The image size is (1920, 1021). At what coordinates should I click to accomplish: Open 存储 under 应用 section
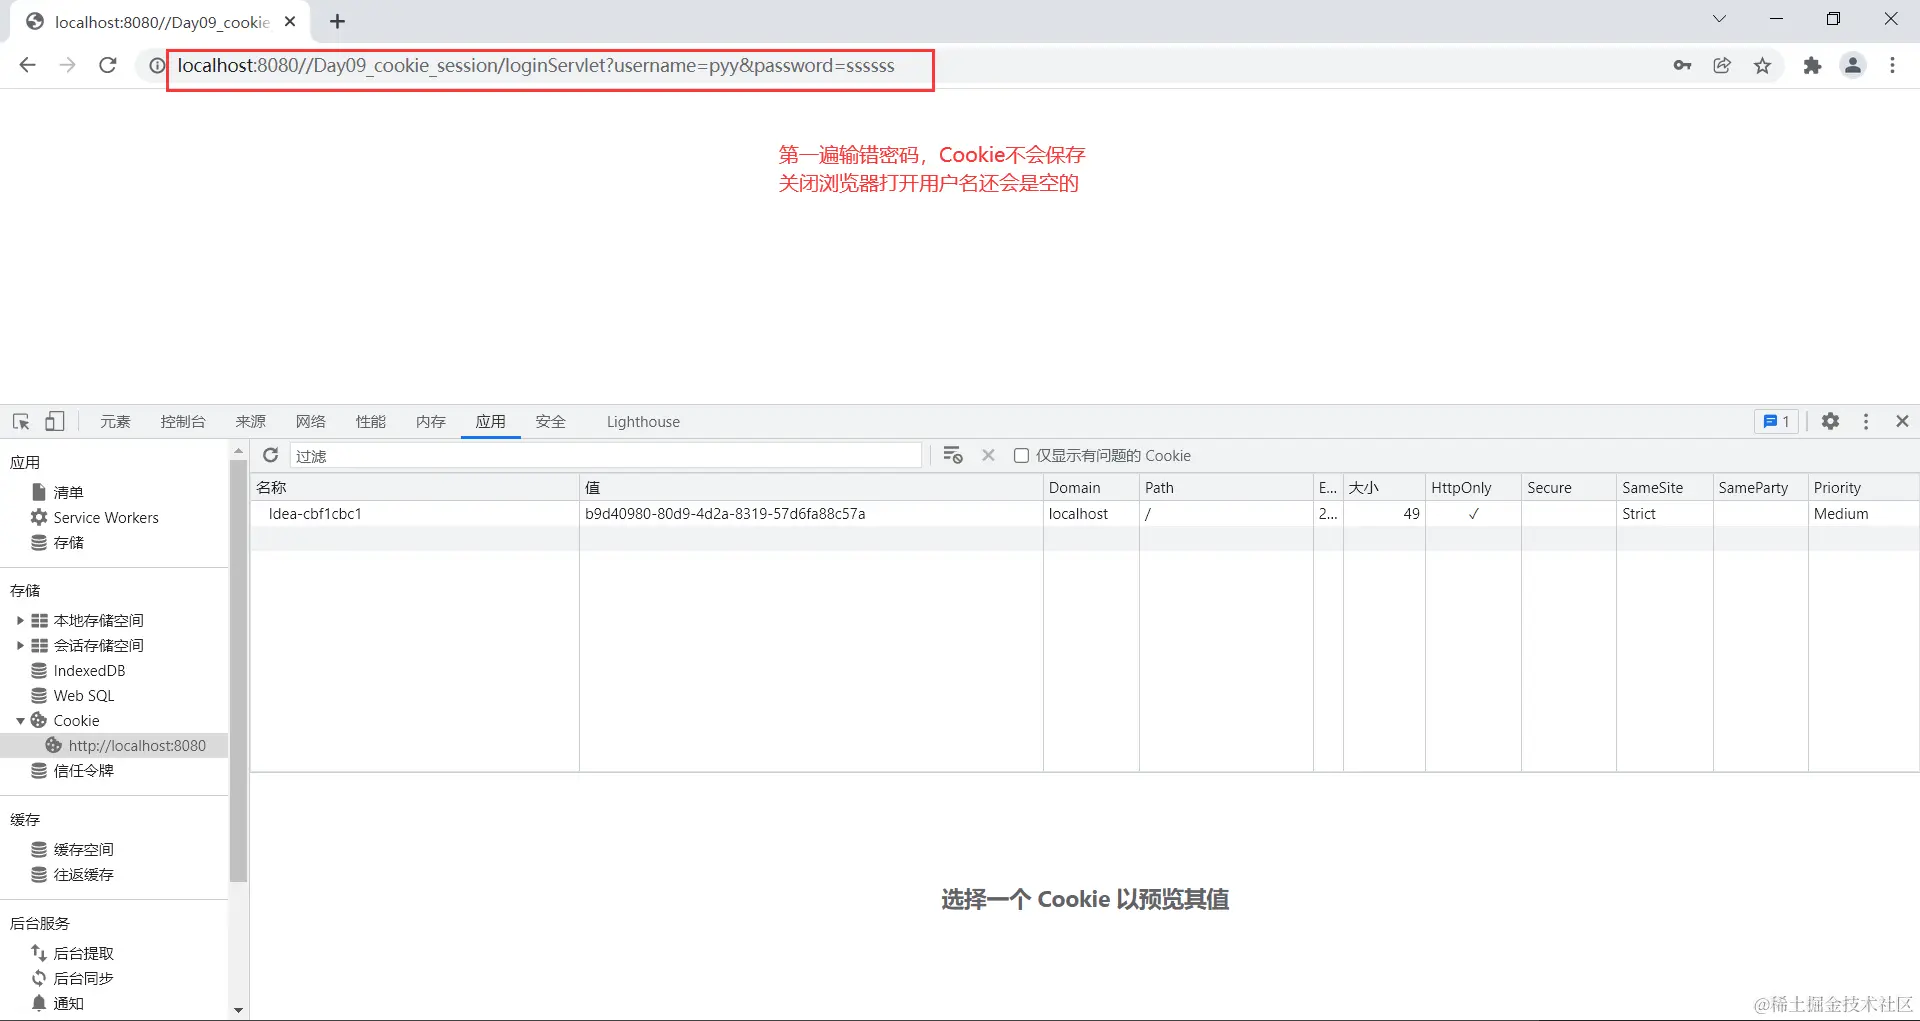[68, 542]
